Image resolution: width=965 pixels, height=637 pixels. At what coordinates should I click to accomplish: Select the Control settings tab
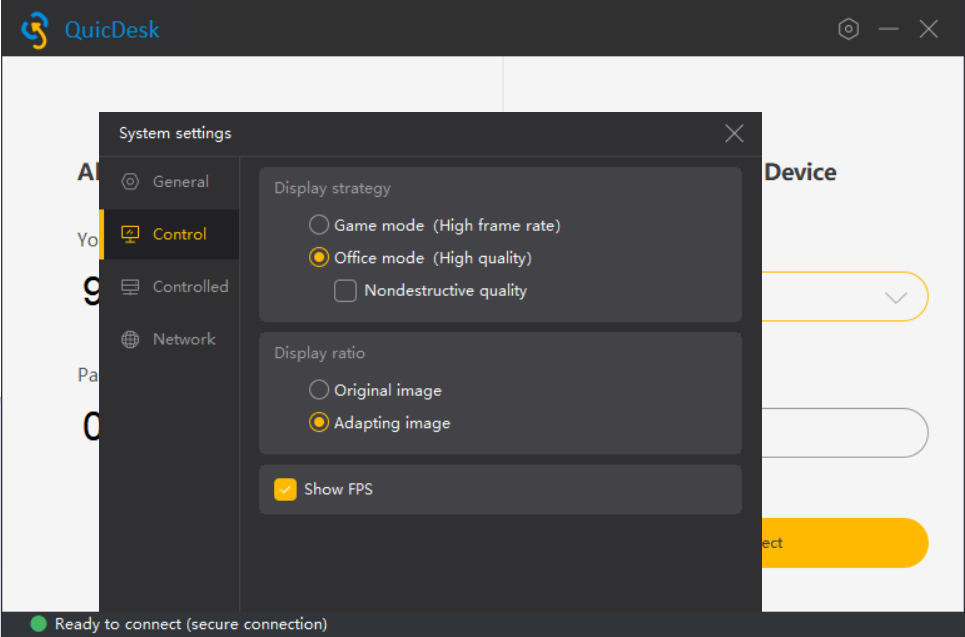[x=169, y=234]
